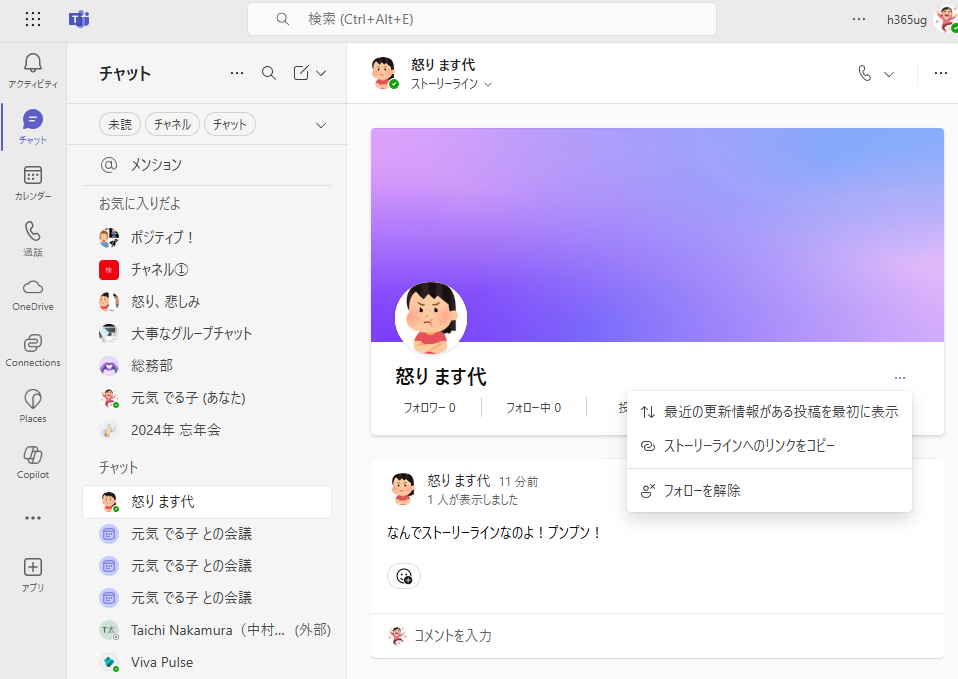Click settings ellipsis next to h365ug

(x=859, y=20)
